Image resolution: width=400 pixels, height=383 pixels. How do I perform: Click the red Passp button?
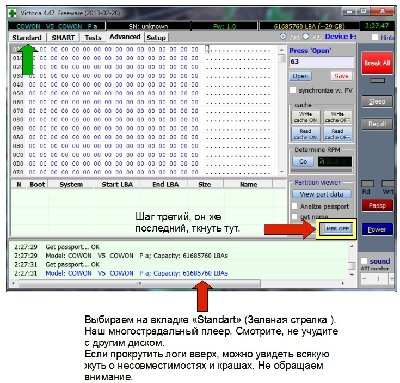pyautogui.click(x=377, y=205)
